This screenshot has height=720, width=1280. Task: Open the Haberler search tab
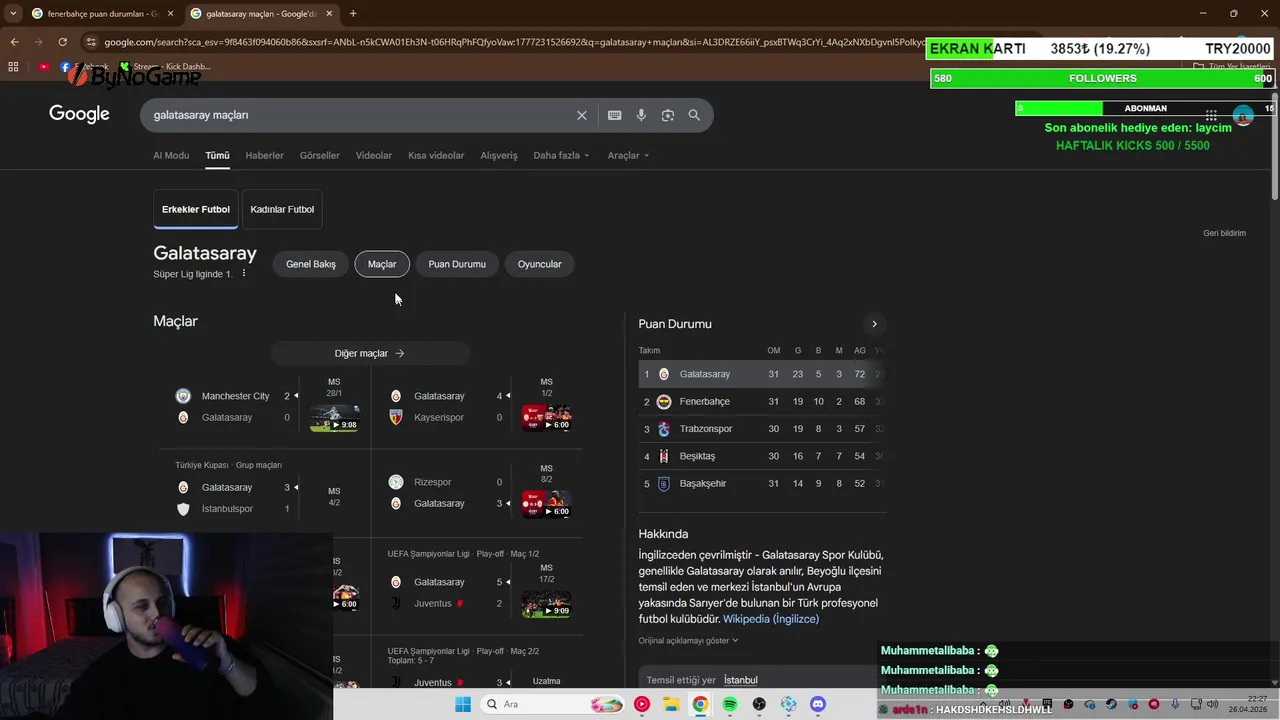click(x=265, y=156)
